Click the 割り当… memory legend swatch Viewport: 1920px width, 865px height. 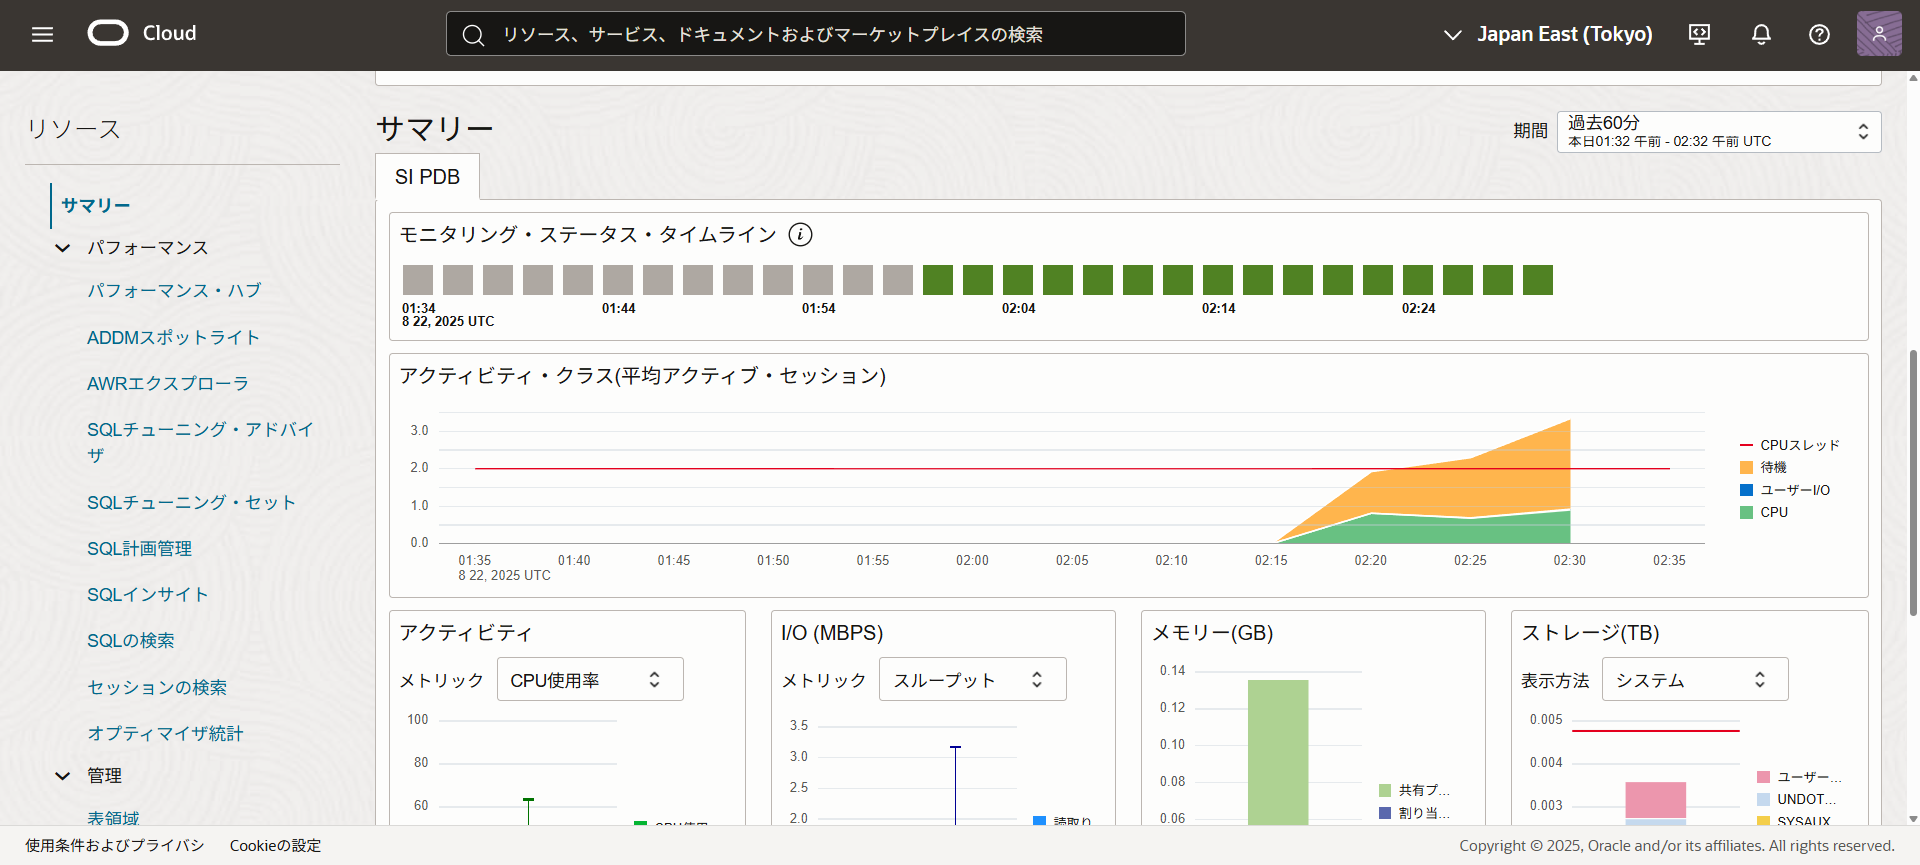(1385, 813)
